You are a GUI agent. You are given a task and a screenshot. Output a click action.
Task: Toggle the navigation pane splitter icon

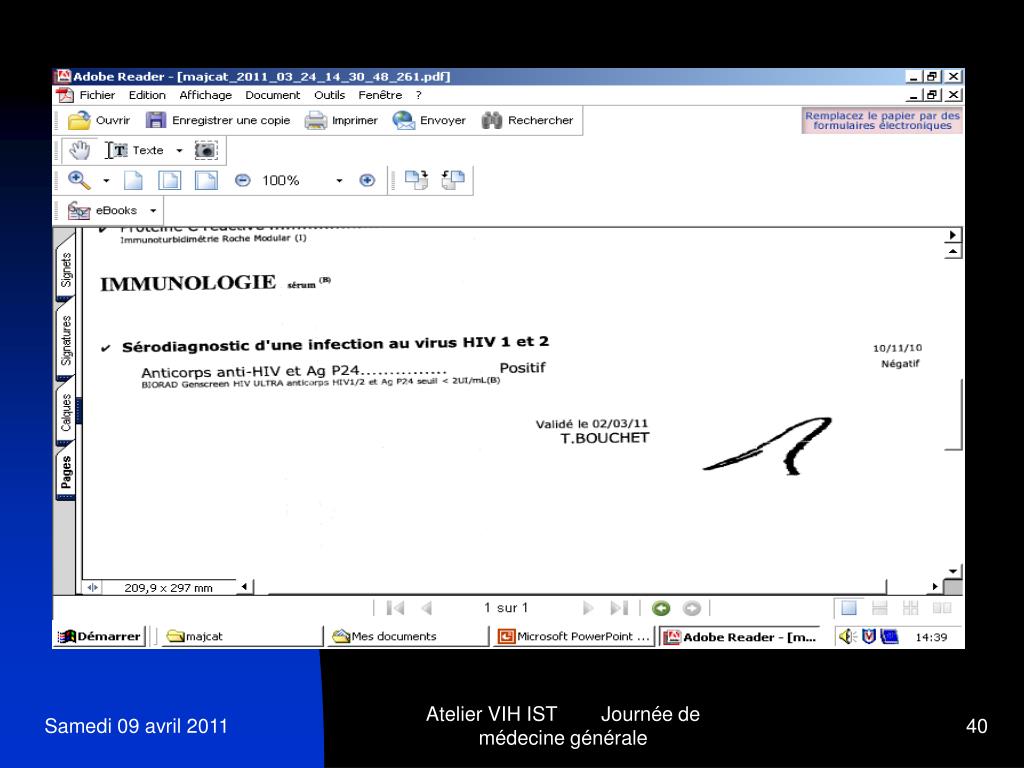click(93, 588)
